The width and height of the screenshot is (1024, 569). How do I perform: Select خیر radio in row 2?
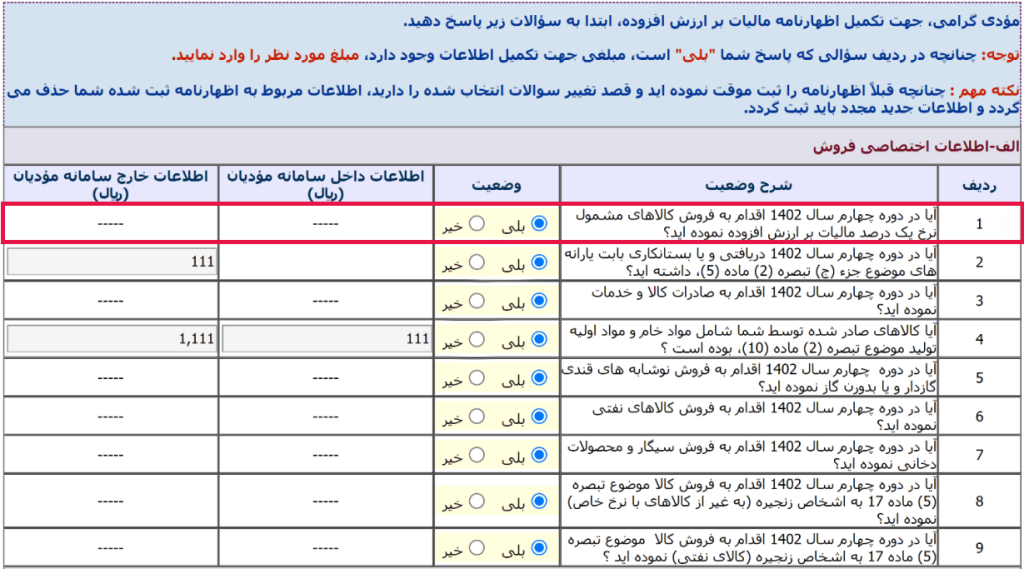point(477,262)
